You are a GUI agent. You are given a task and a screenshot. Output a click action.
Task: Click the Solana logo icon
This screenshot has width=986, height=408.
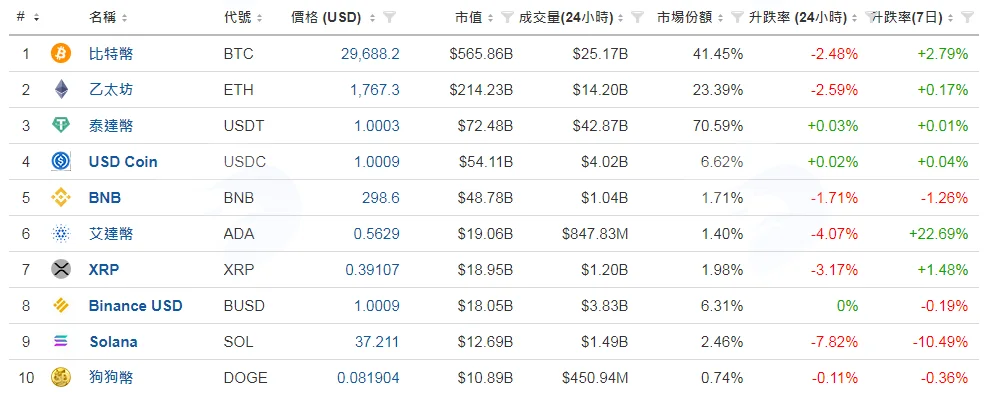[x=61, y=342]
